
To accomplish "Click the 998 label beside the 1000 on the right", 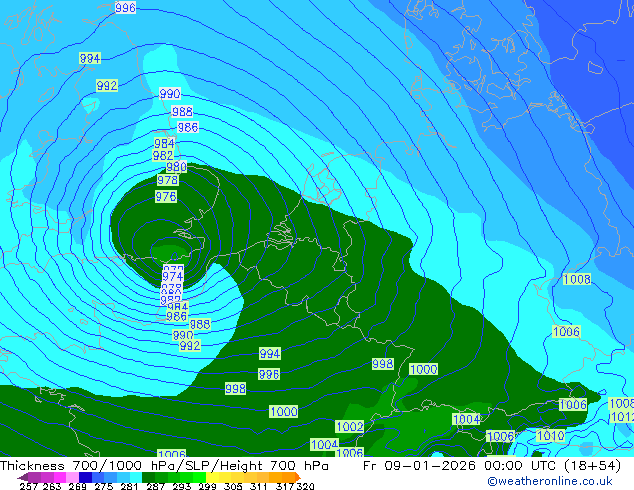I will pyautogui.click(x=383, y=364).
